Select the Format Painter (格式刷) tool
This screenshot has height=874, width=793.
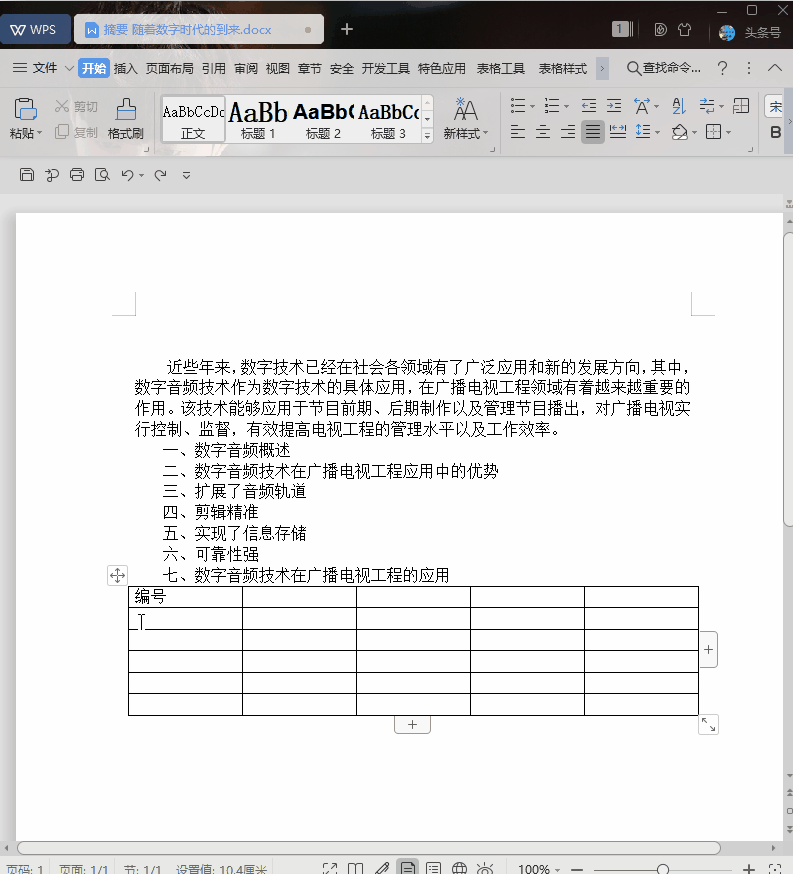point(125,118)
